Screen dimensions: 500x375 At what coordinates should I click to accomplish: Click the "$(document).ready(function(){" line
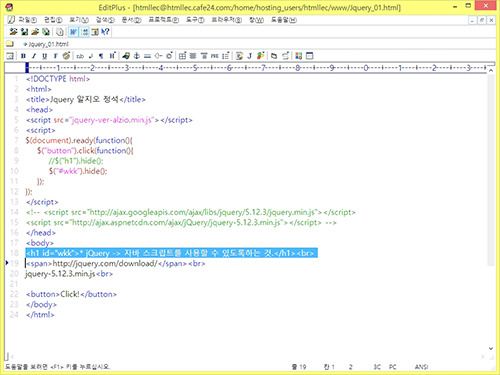tap(79, 140)
